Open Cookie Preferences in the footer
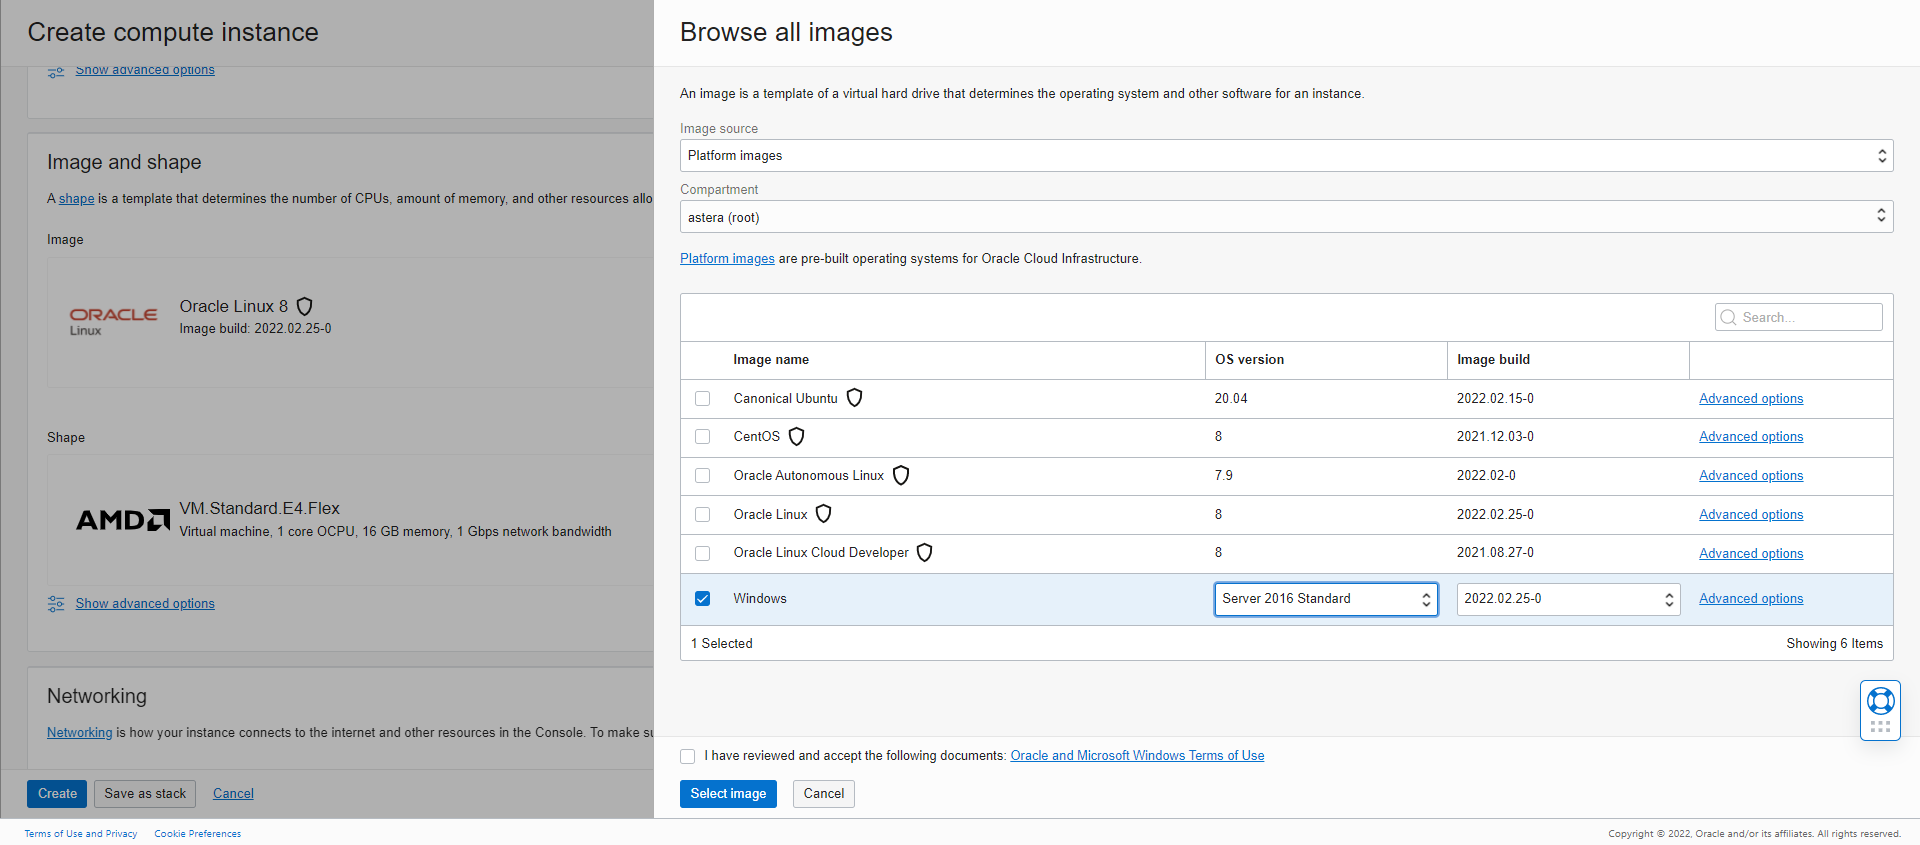 pyautogui.click(x=197, y=834)
